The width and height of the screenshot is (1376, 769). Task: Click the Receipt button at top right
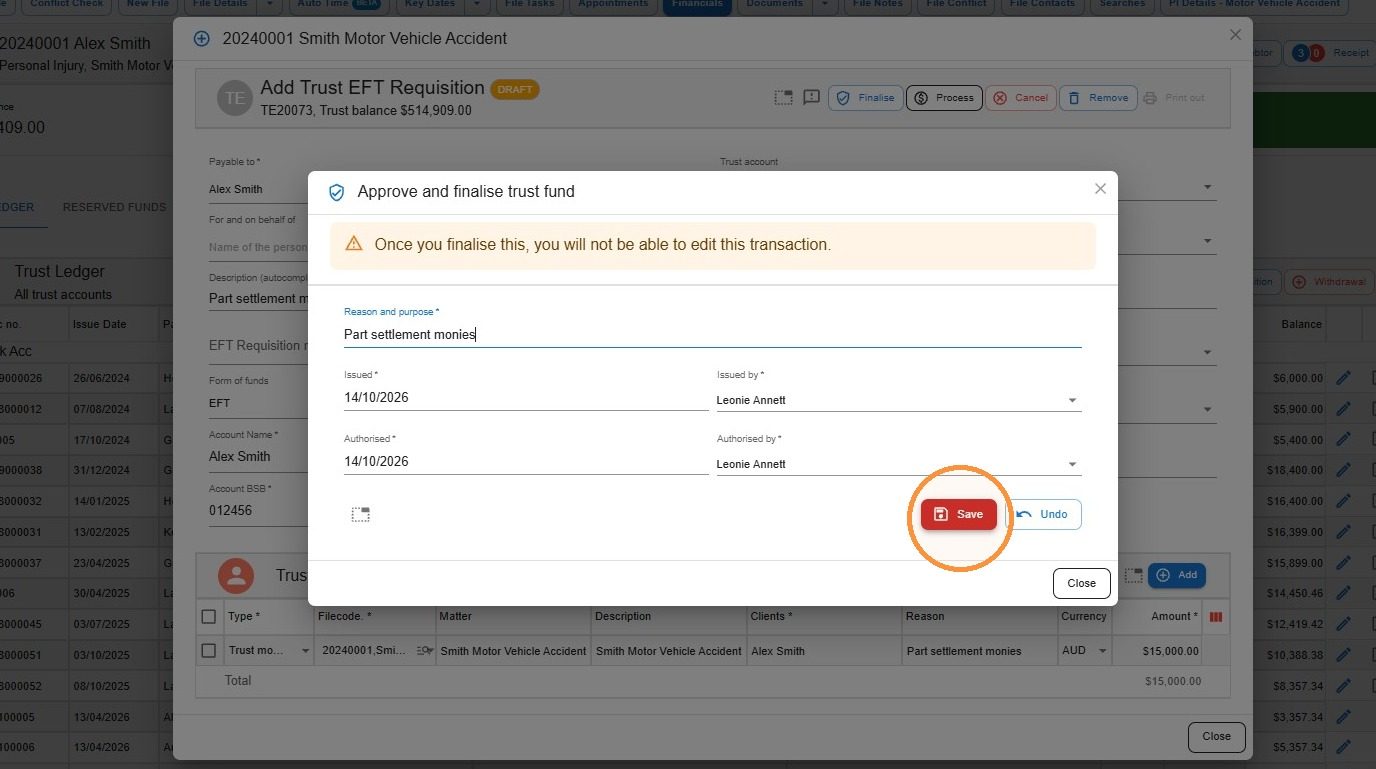pos(1330,53)
